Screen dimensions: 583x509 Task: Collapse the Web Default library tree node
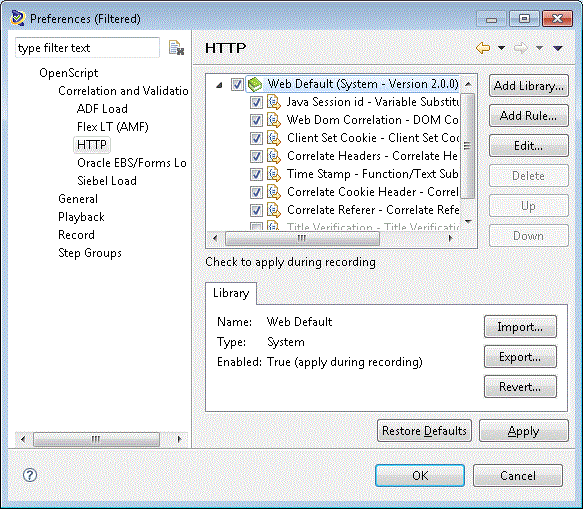(x=219, y=85)
